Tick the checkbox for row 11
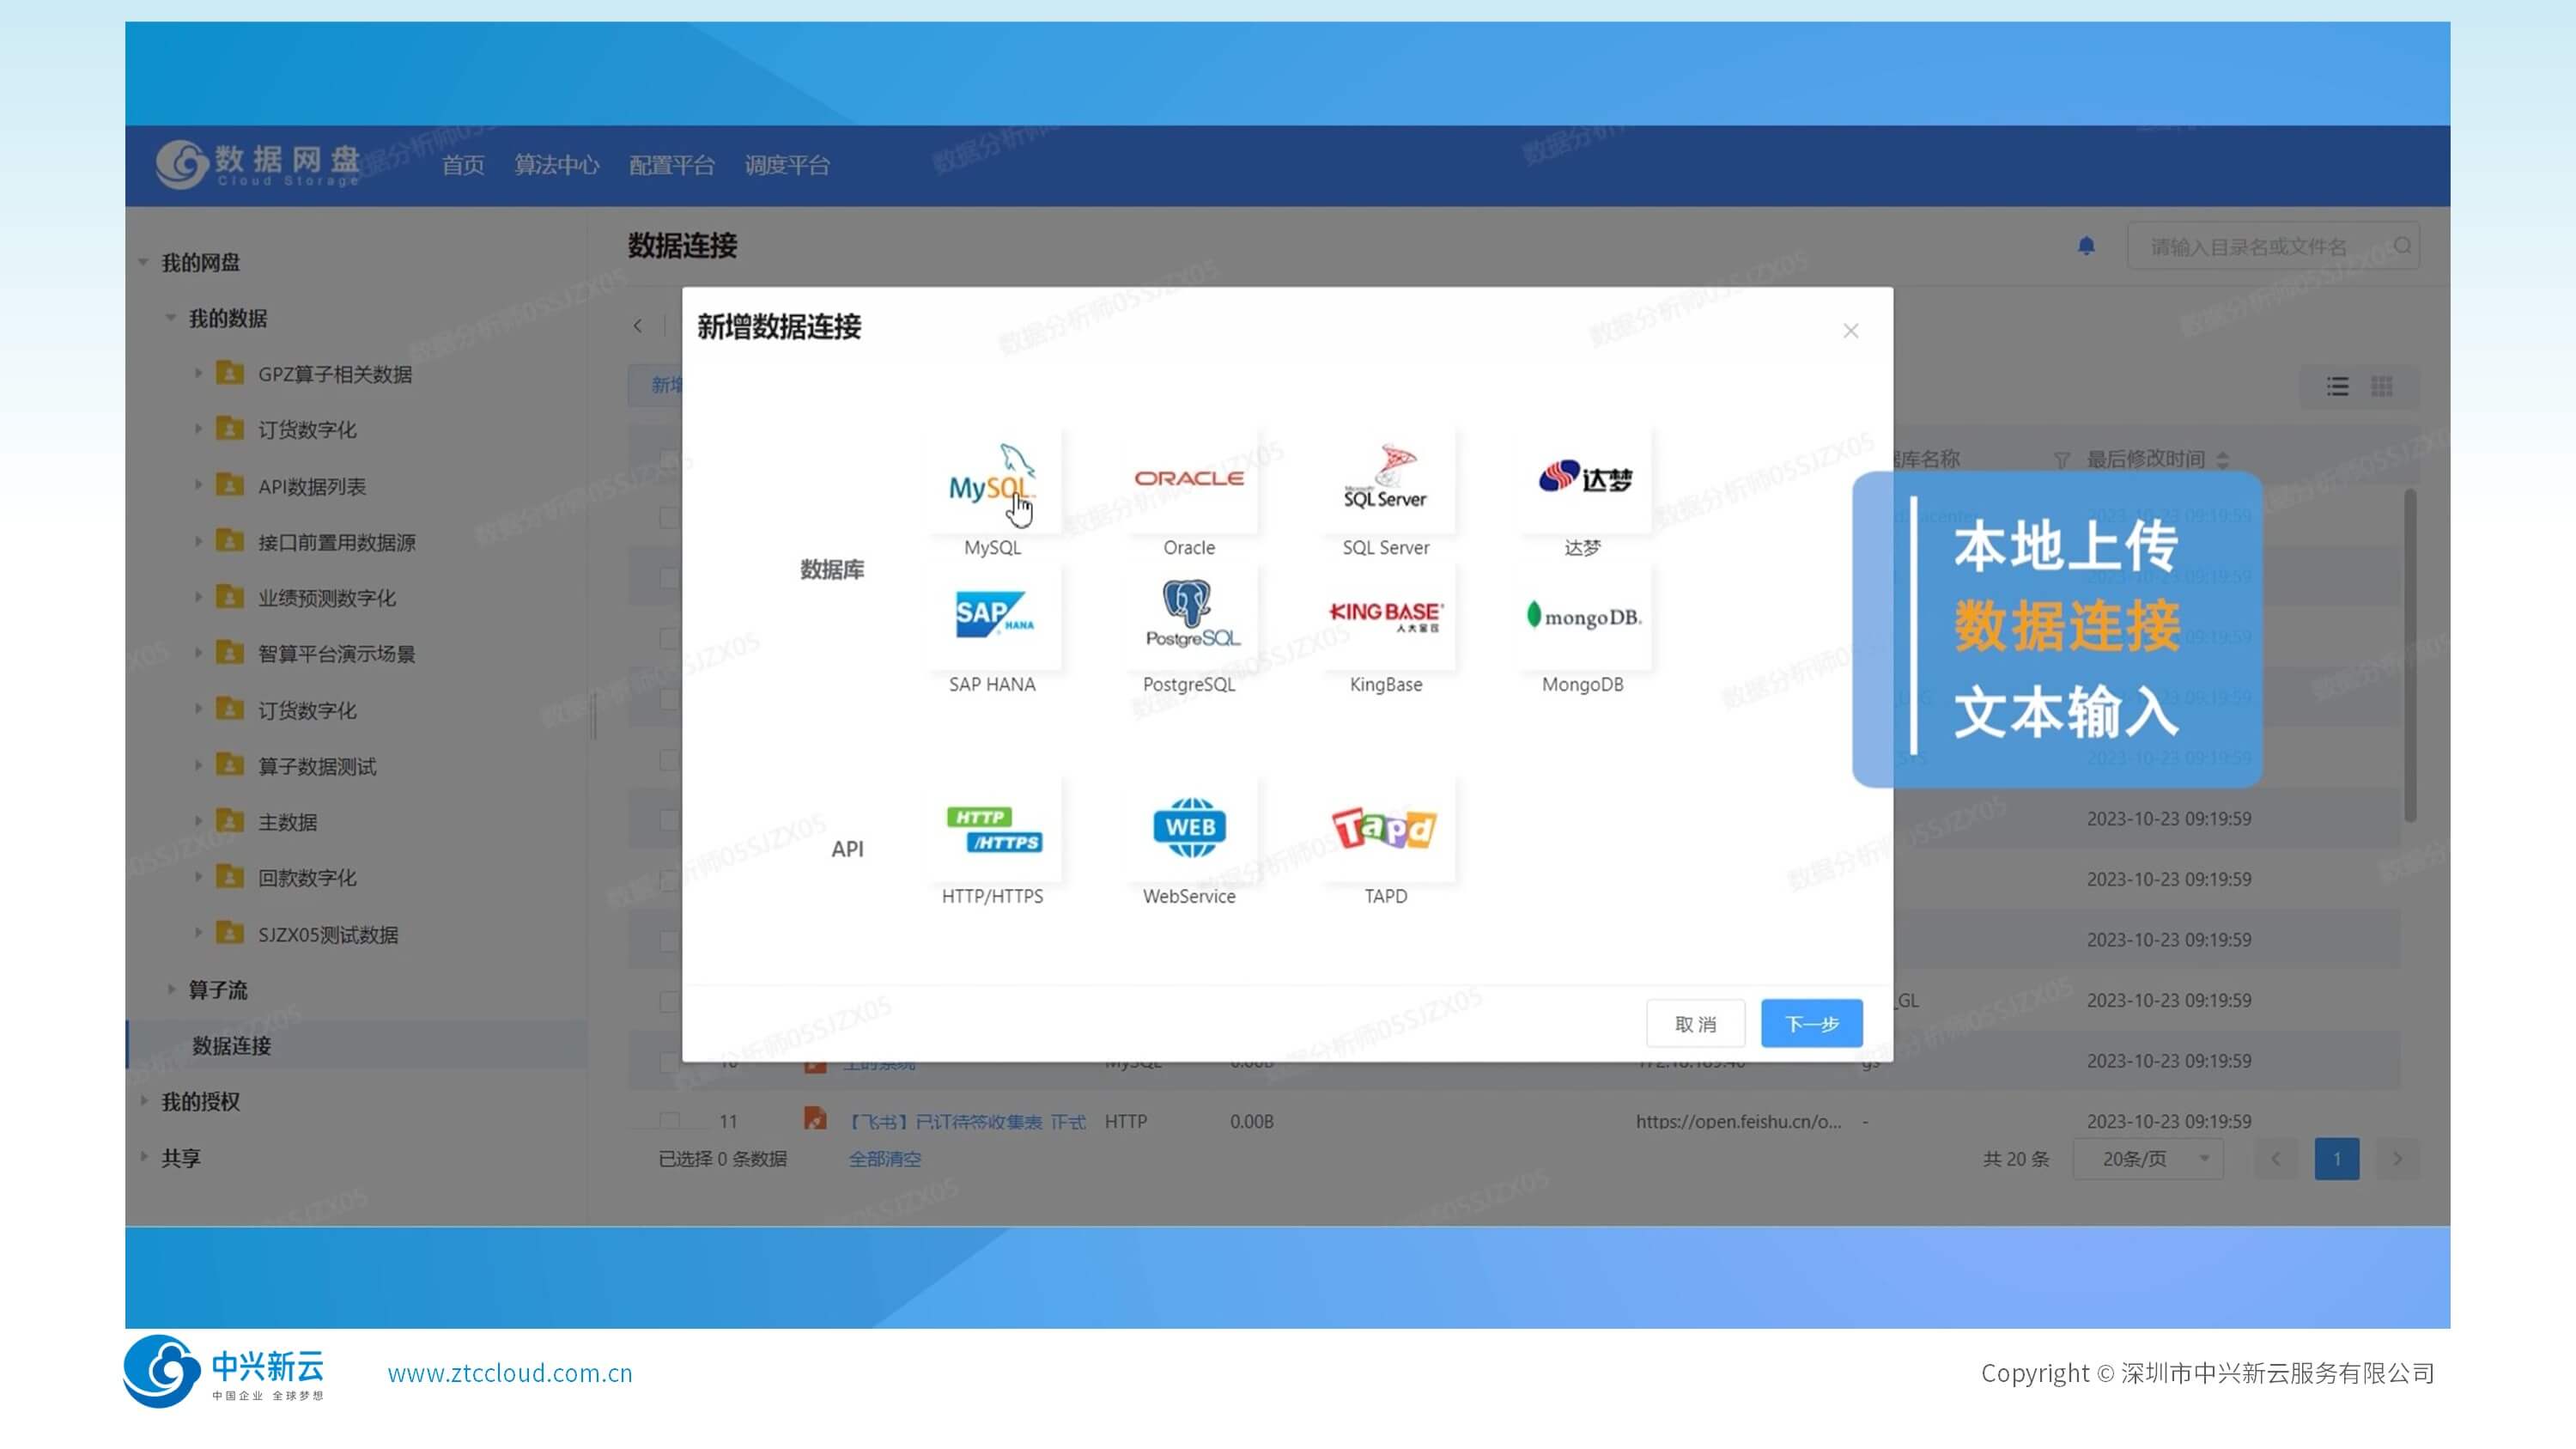 pyautogui.click(x=669, y=1121)
